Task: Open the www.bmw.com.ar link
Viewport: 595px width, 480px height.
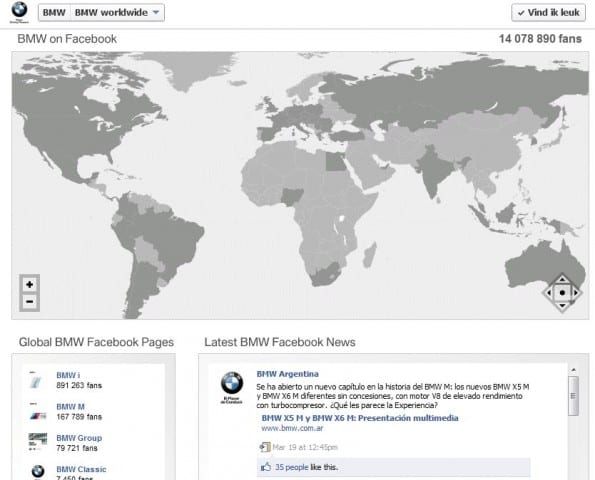Action: click(292, 428)
